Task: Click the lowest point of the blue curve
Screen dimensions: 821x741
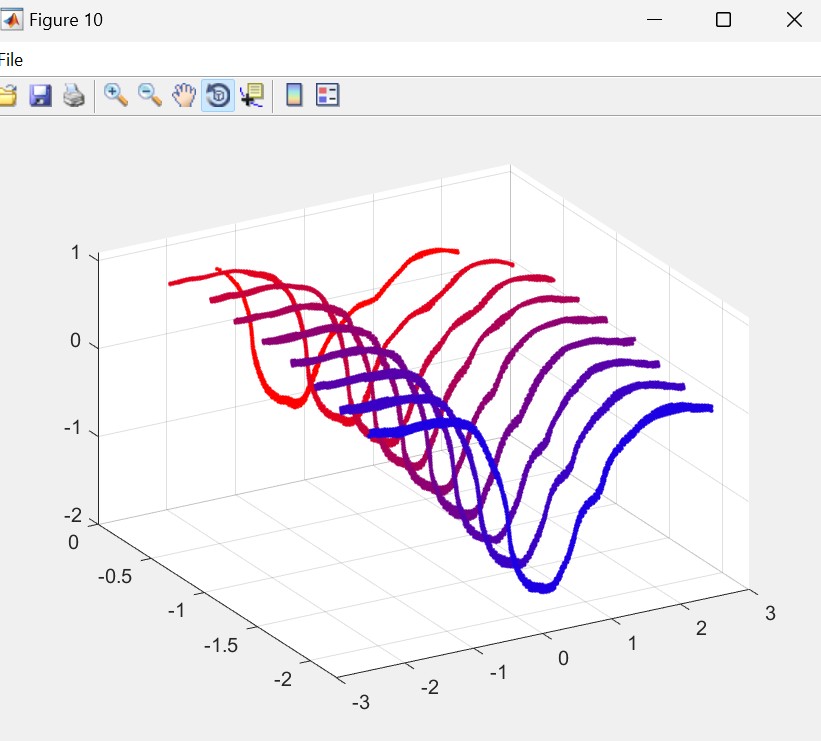Action: pyautogui.click(x=541, y=588)
